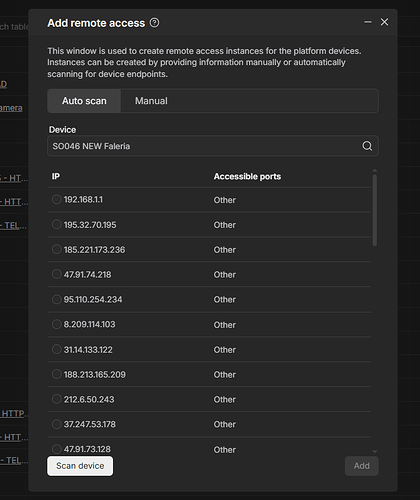
Task: Click the Add button
Action: tap(362, 466)
